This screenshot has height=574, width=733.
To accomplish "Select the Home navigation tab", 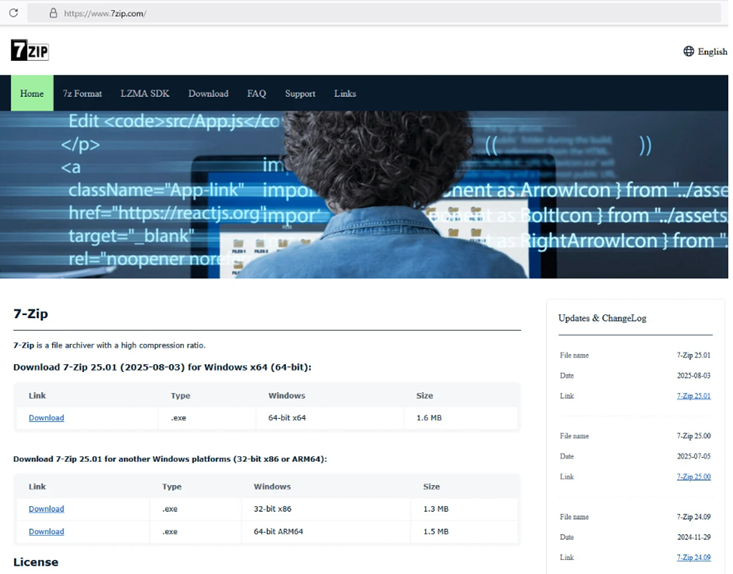I will (x=32, y=93).
